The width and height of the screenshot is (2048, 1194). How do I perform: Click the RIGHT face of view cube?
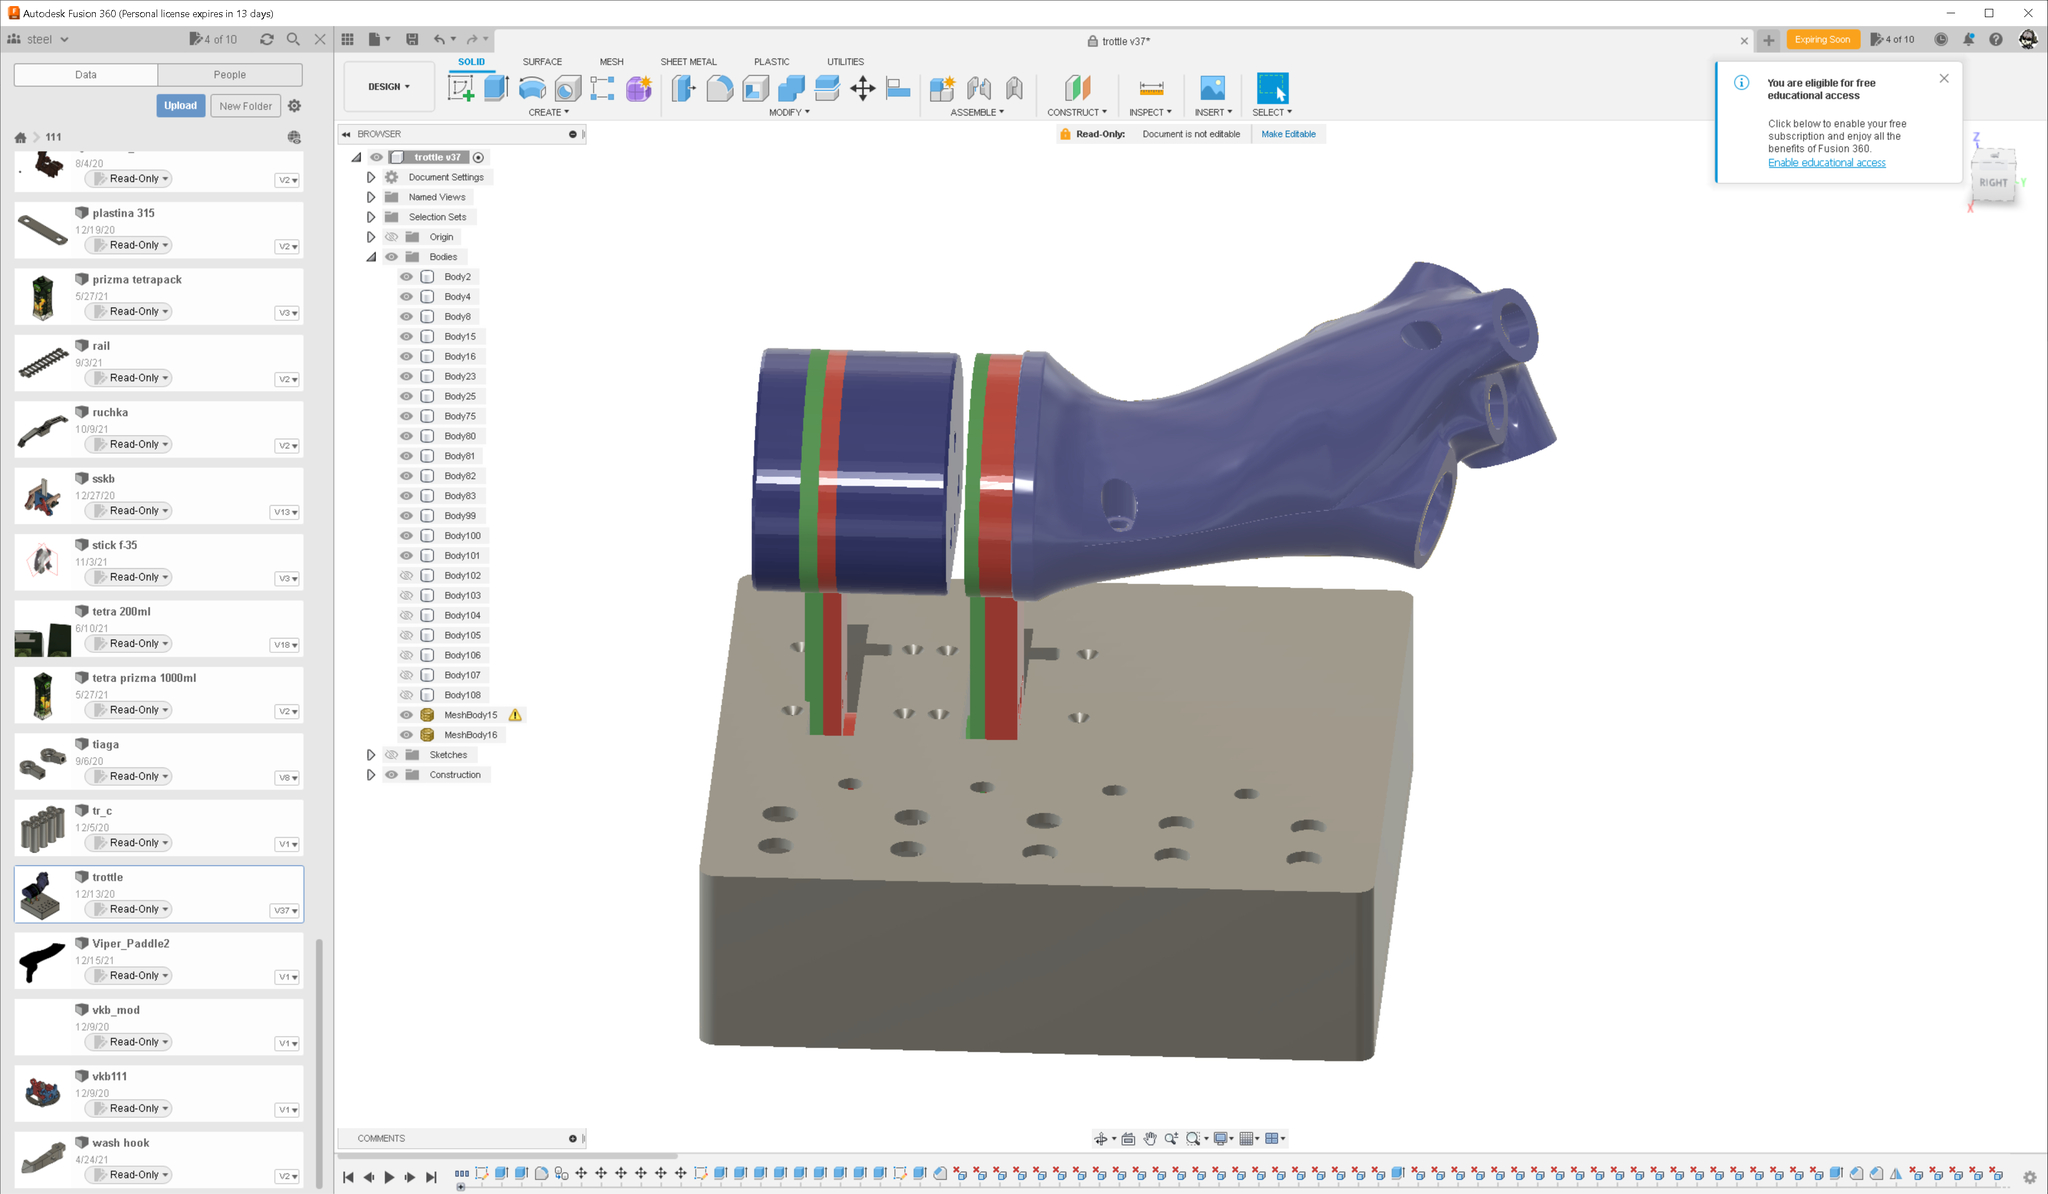click(1992, 183)
